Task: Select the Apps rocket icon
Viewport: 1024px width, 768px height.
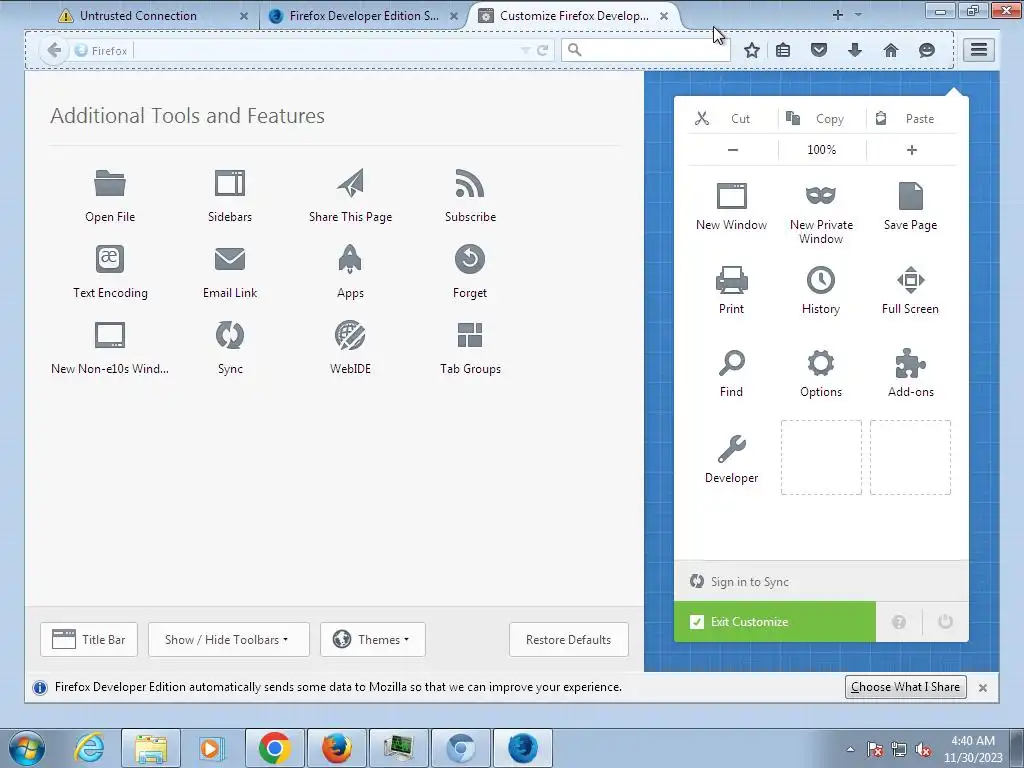Action: [x=350, y=259]
